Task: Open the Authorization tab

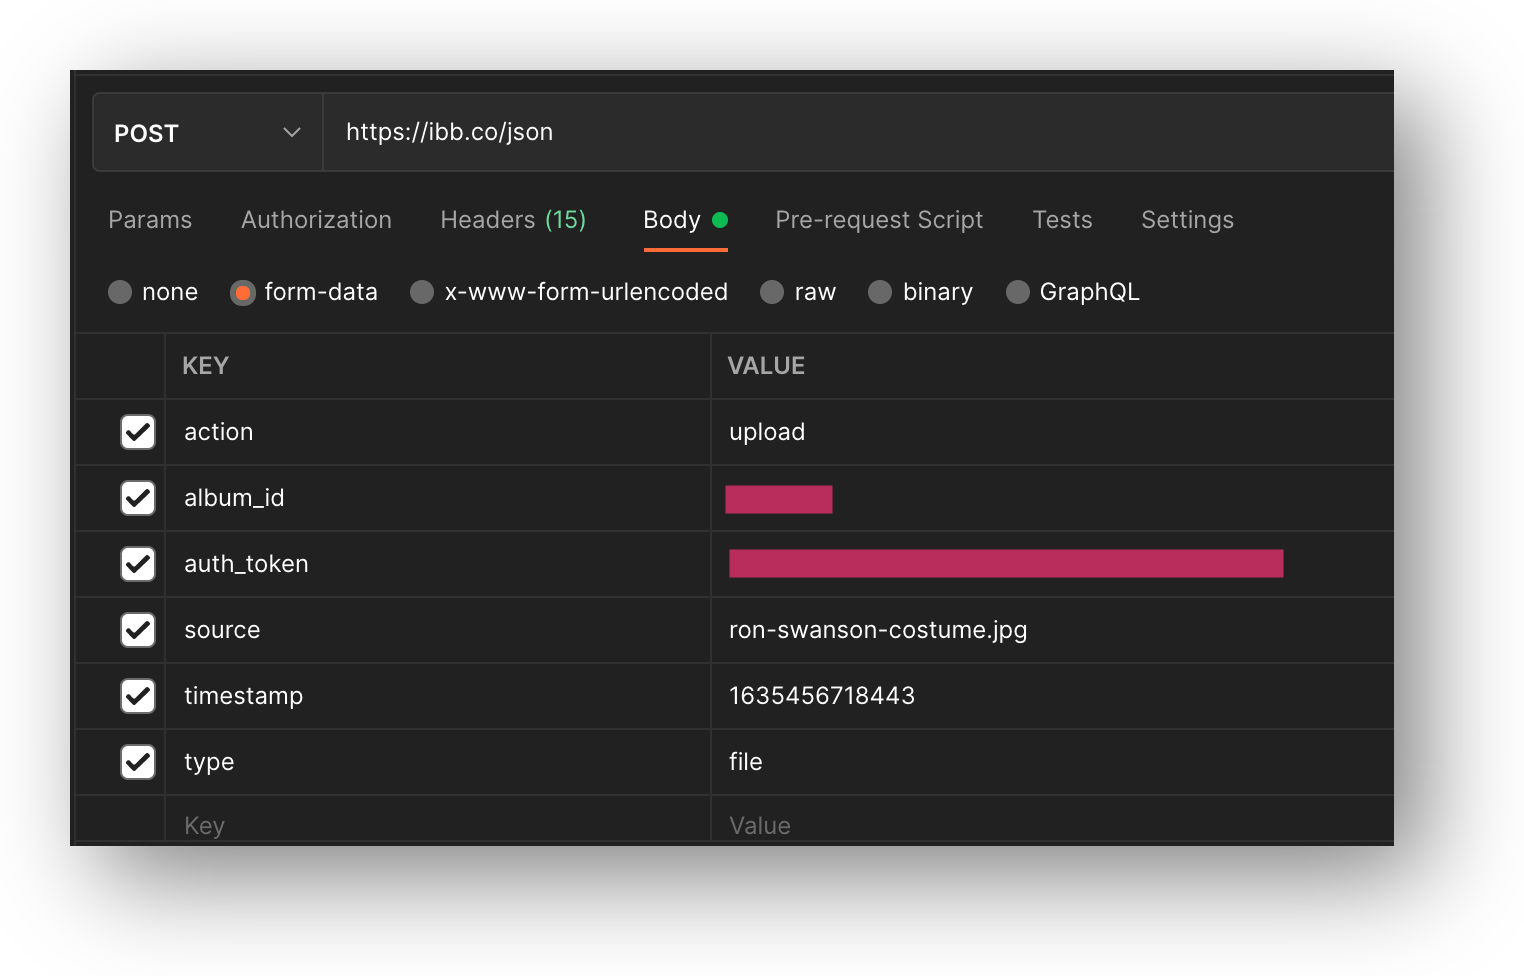Action: coord(316,220)
